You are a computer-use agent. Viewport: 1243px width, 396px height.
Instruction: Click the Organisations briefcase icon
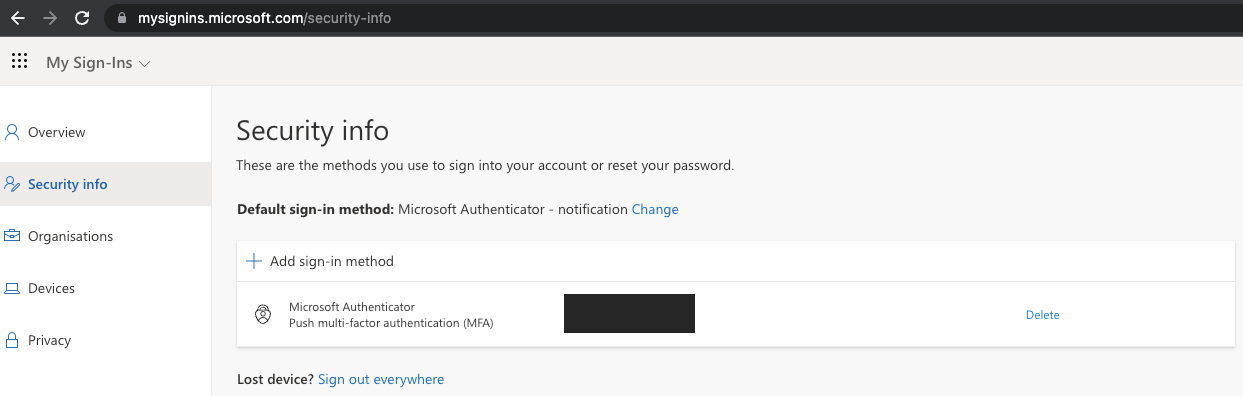[12, 236]
